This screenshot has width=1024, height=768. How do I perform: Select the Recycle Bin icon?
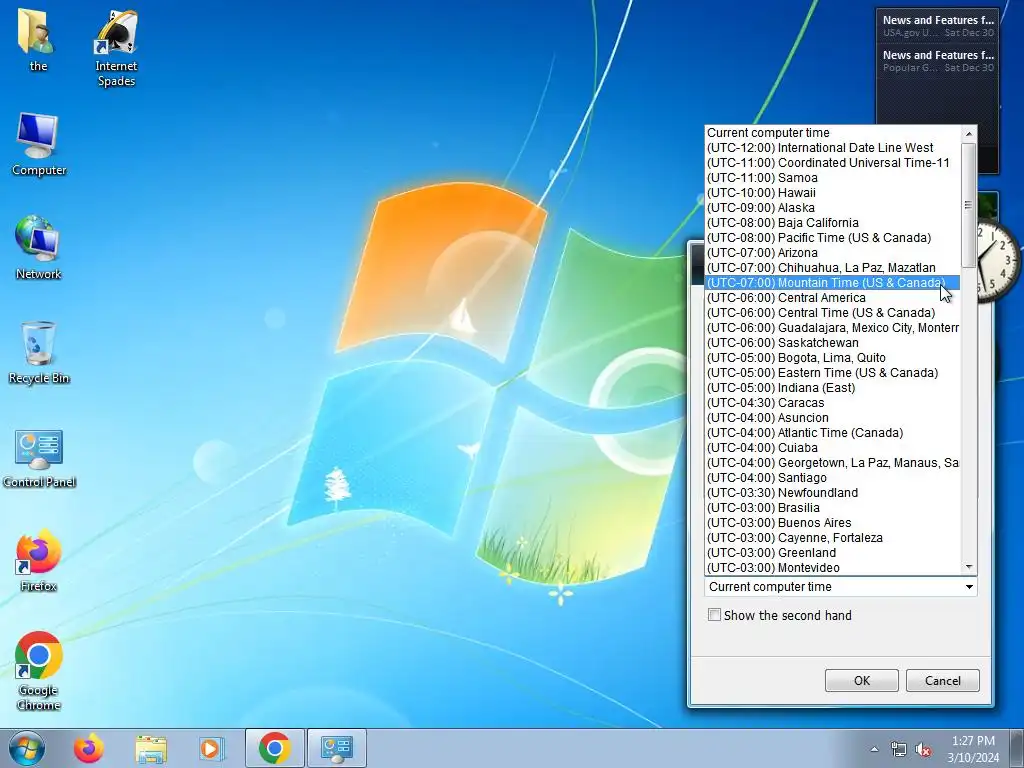click(x=39, y=353)
